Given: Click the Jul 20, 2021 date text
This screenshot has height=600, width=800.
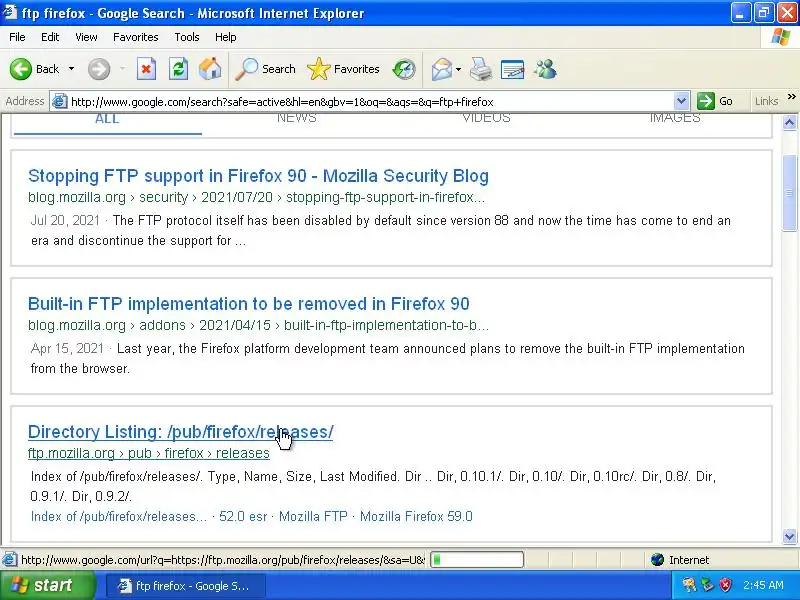Looking at the screenshot, I should (x=65, y=220).
